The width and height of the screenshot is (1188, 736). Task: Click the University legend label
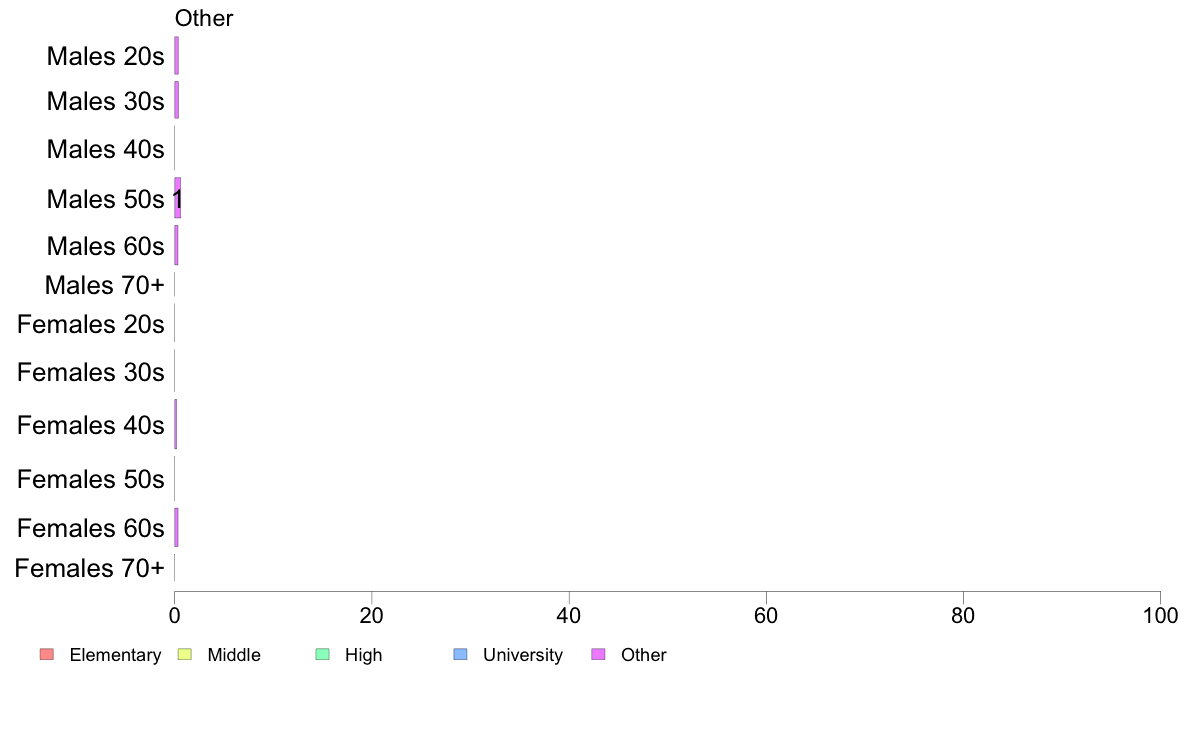click(x=523, y=655)
